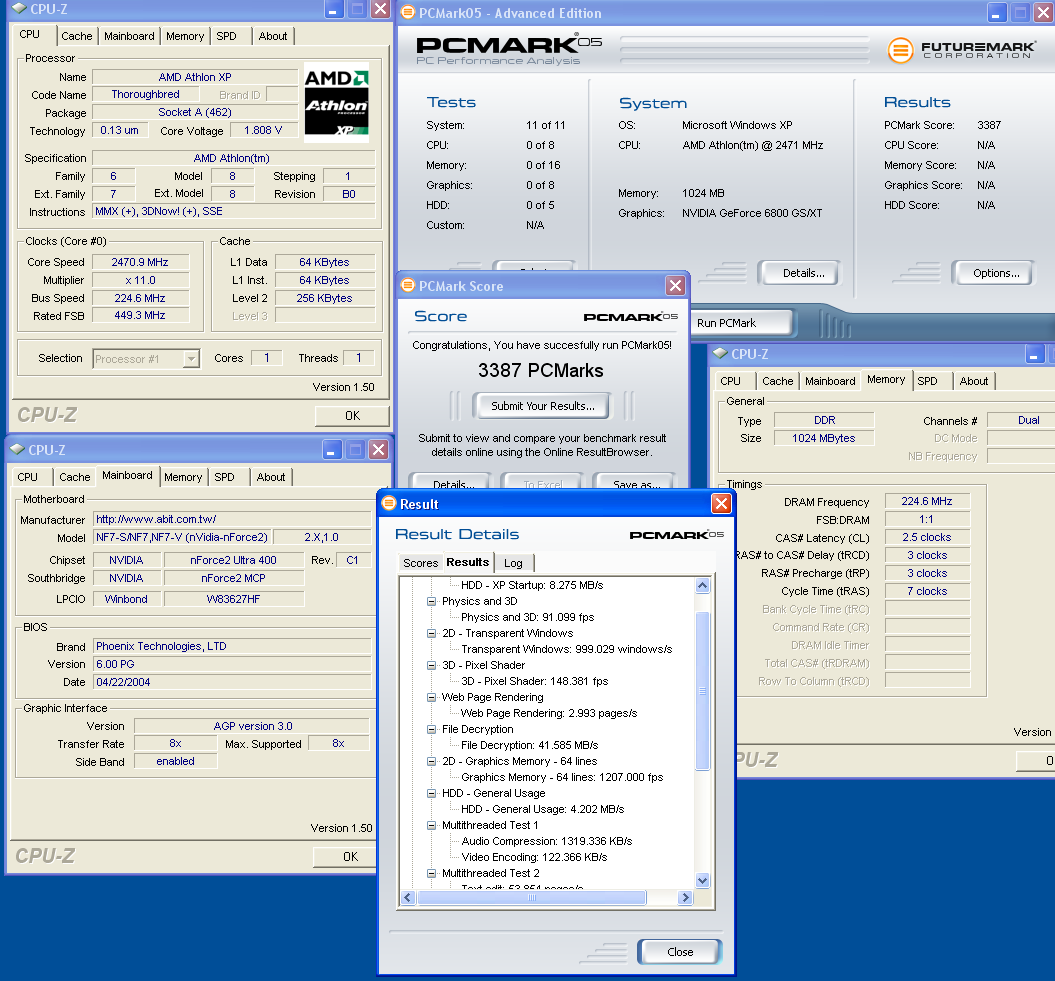Open system Details in PCMark05 window
This screenshot has height=981, width=1055.
click(x=803, y=273)
